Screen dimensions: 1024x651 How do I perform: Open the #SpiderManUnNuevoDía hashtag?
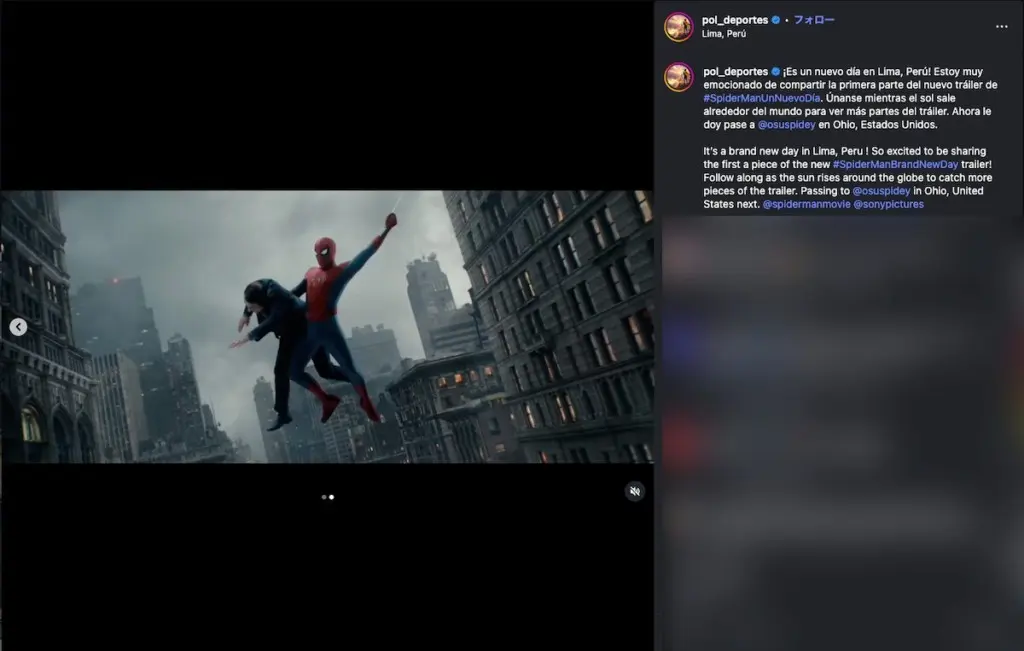(761, 98)
